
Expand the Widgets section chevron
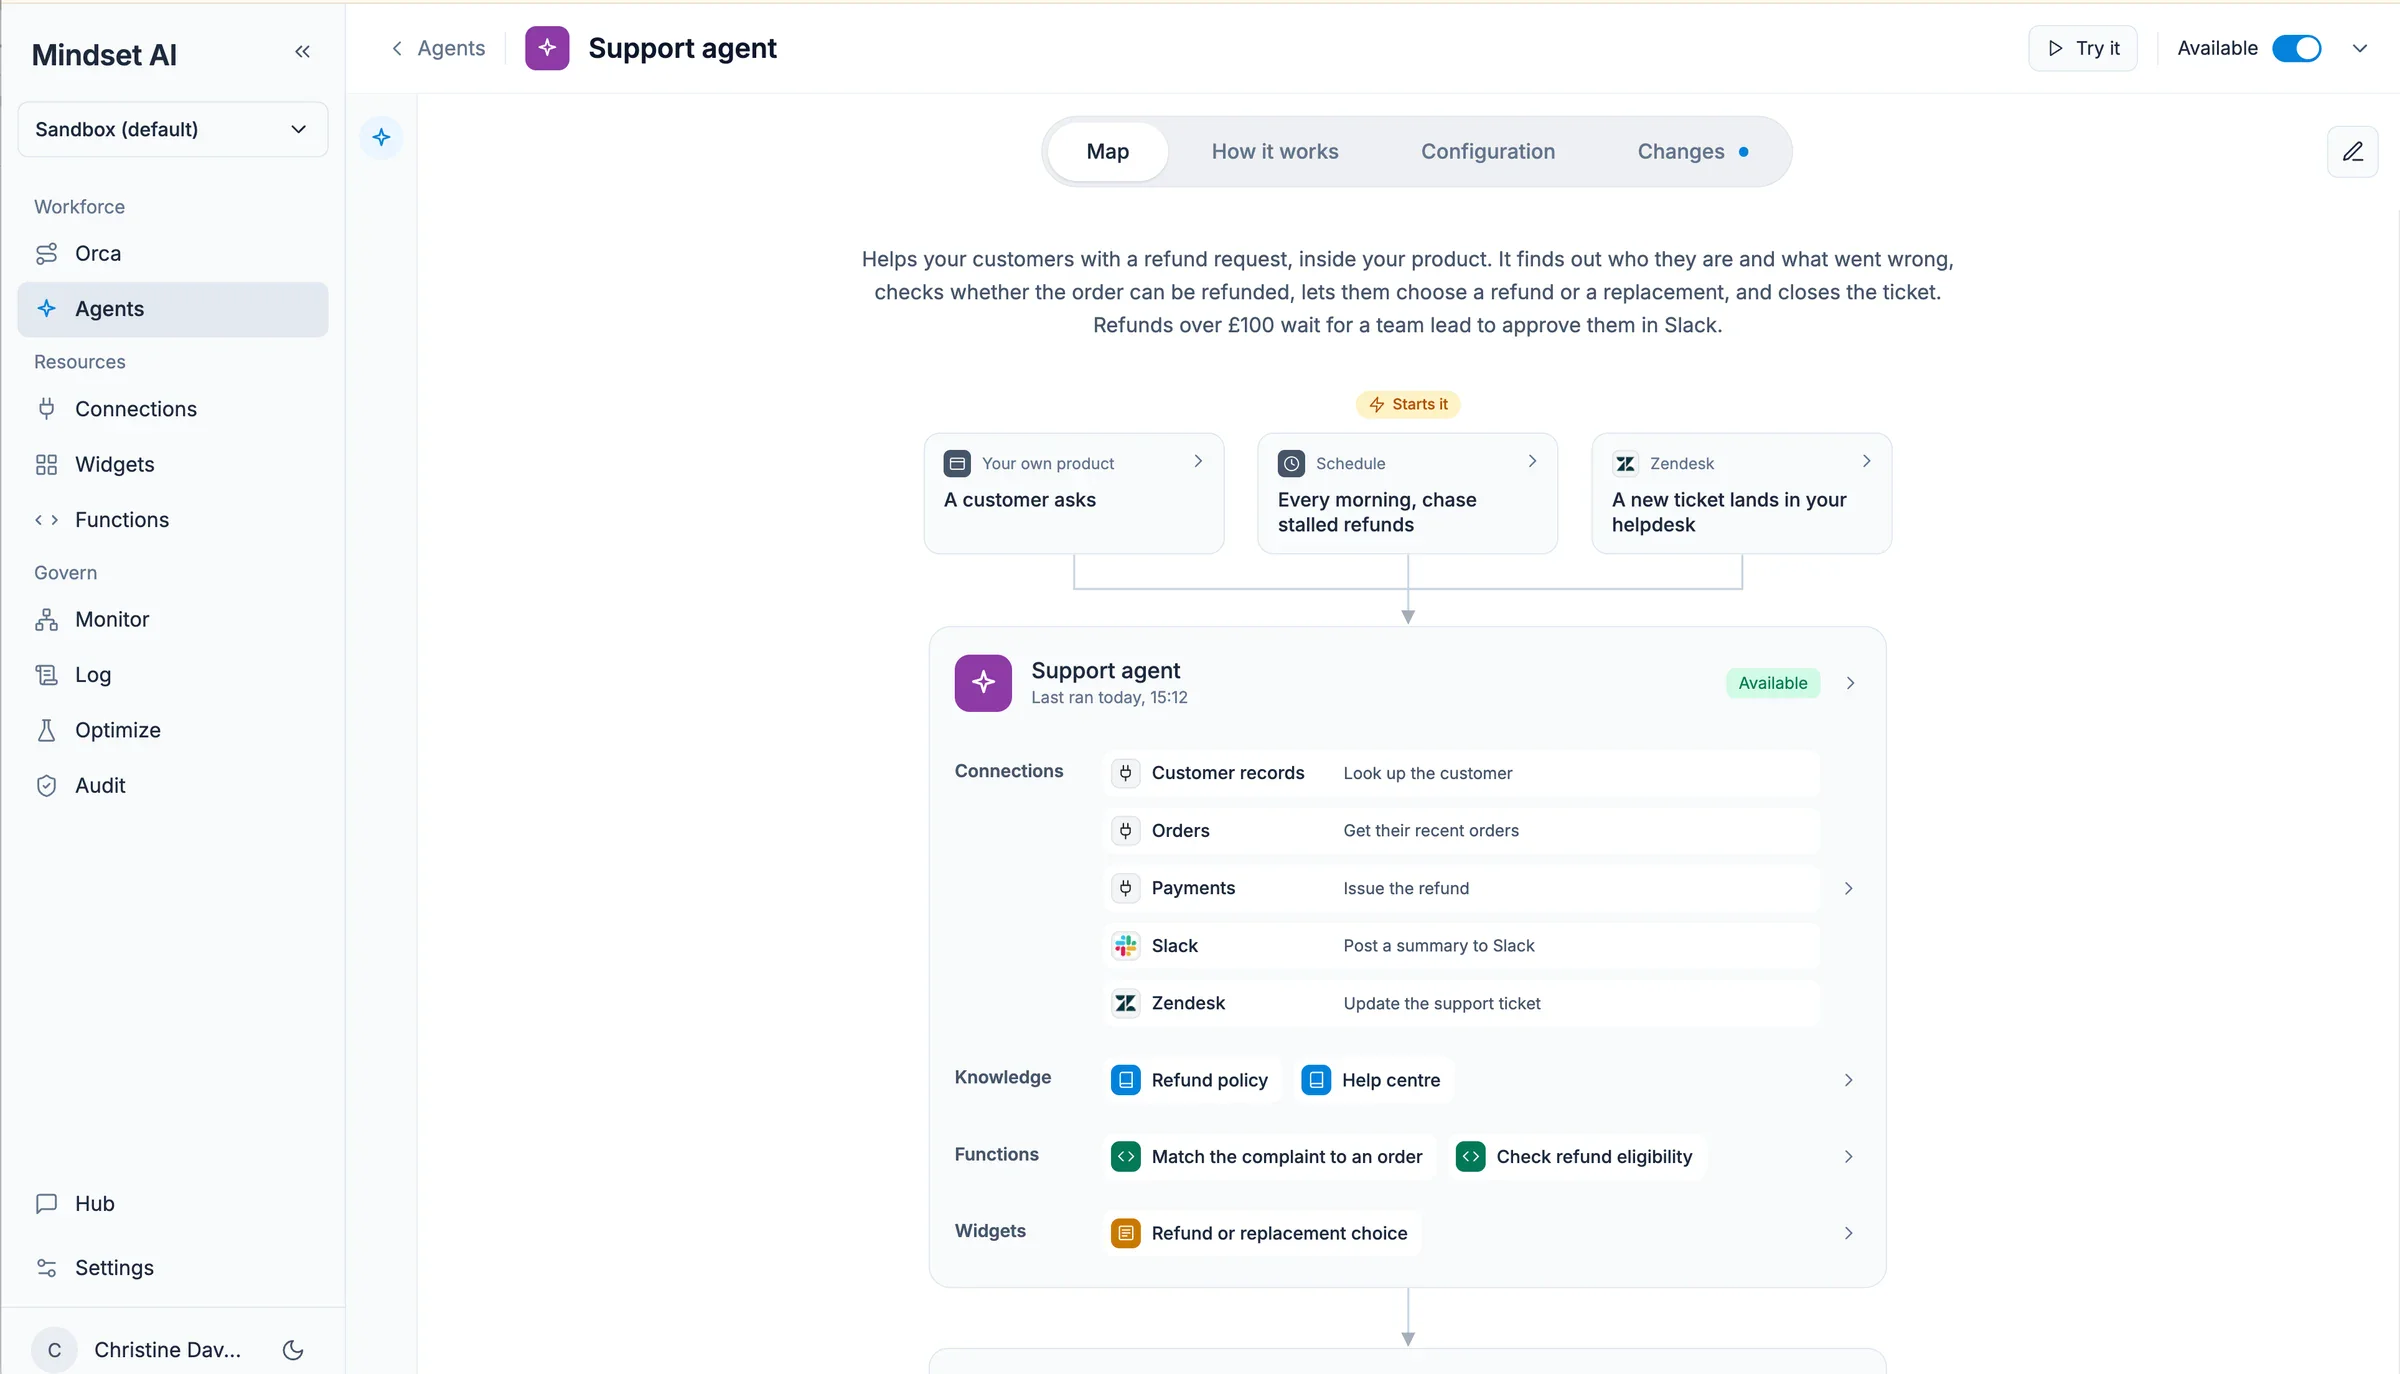[x=1848, y=1233]
